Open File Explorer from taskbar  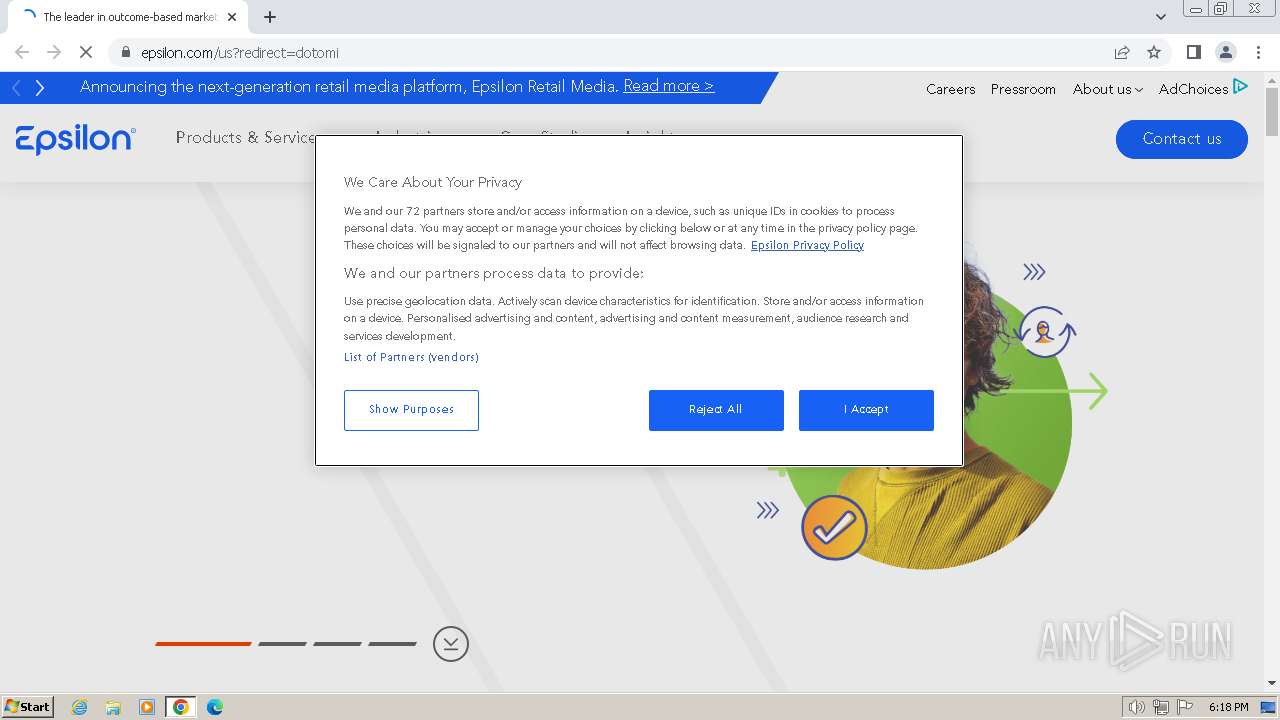point(113,707)
